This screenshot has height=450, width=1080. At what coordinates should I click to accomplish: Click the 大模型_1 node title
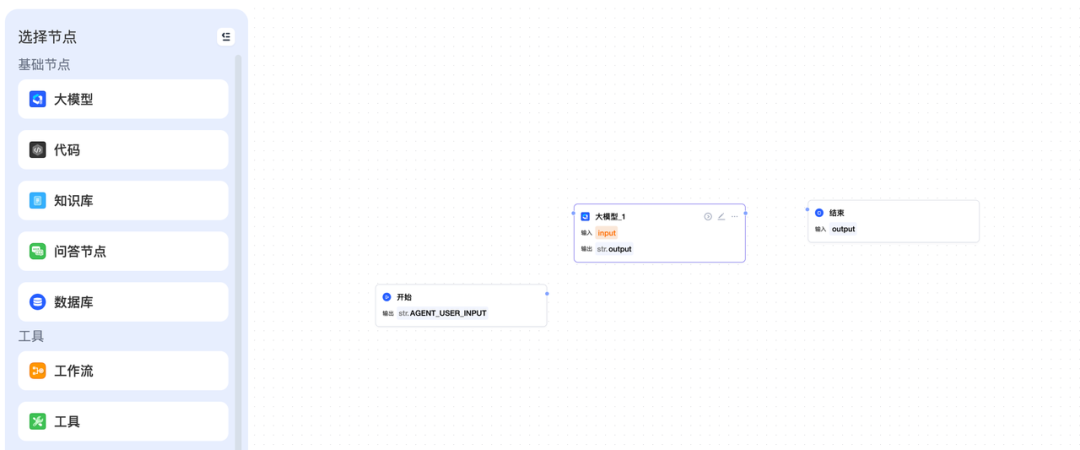(x=610, y=216)
